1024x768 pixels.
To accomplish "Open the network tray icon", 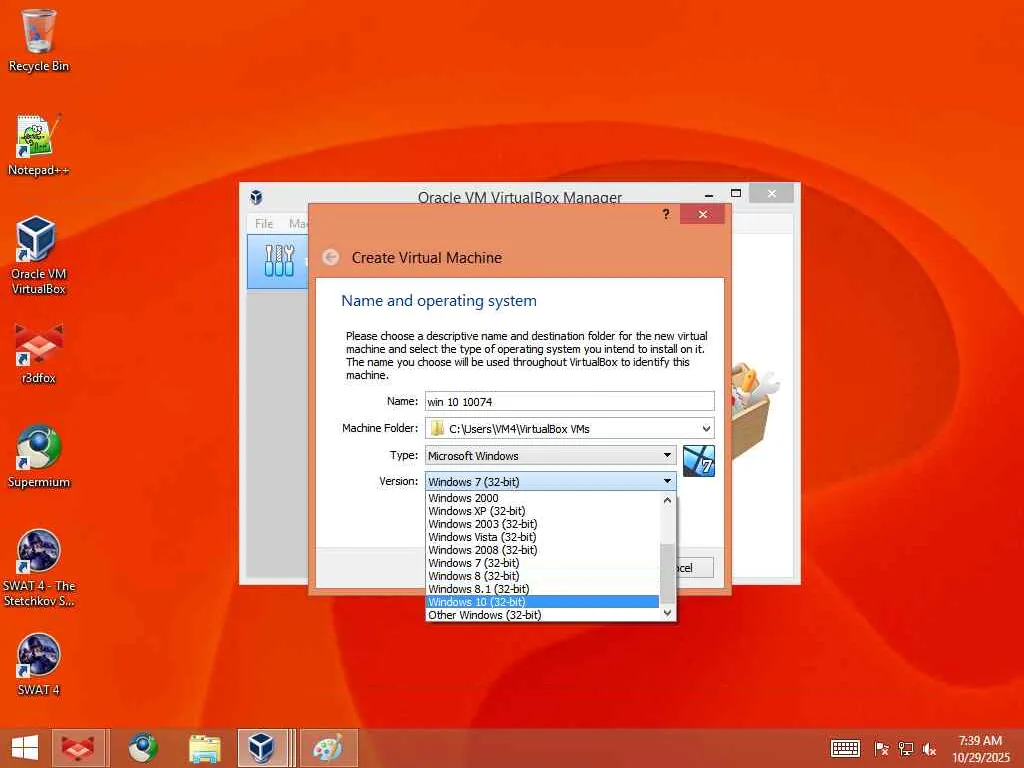I will [x=905, y=748].
